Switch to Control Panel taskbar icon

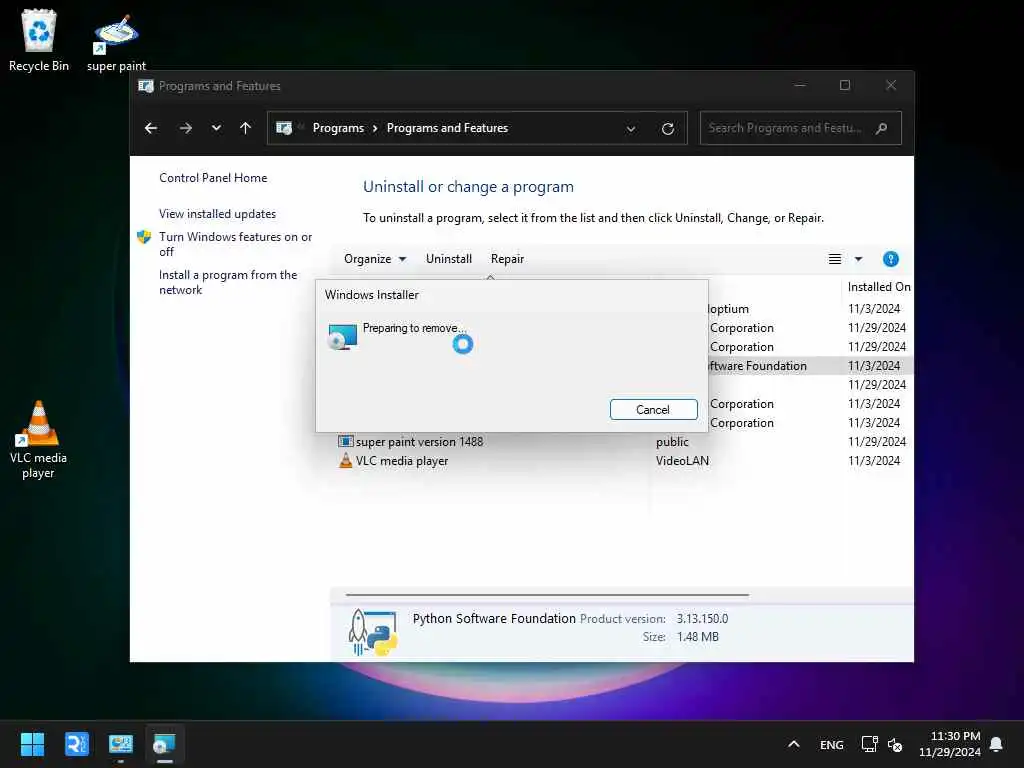click(121, 744)
